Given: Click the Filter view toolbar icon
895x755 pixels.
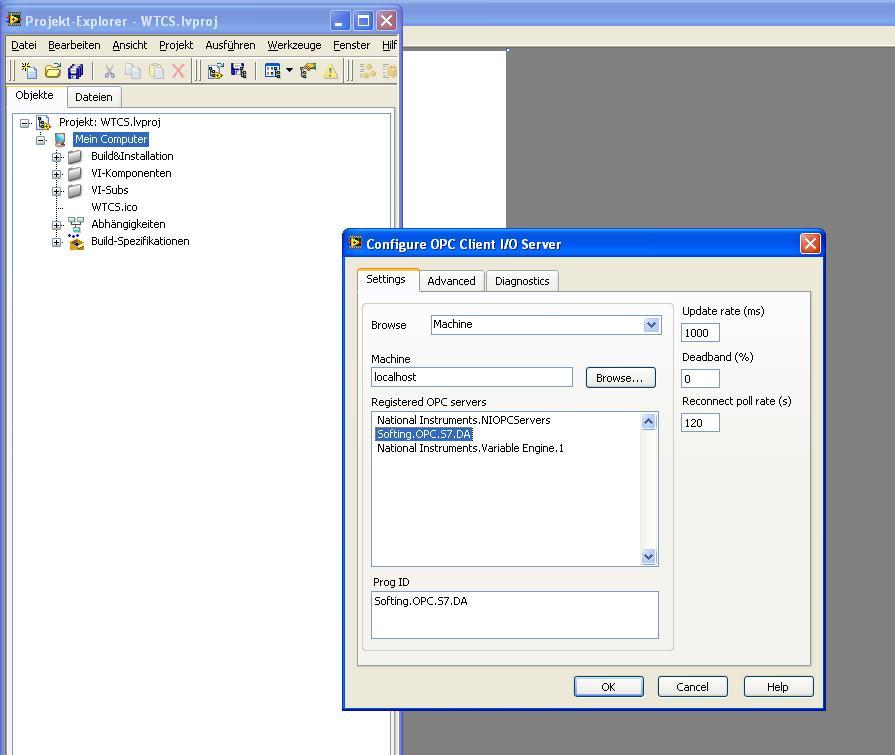Looking at the screenshot, I should pyautogui.click(x=272, y=71).
